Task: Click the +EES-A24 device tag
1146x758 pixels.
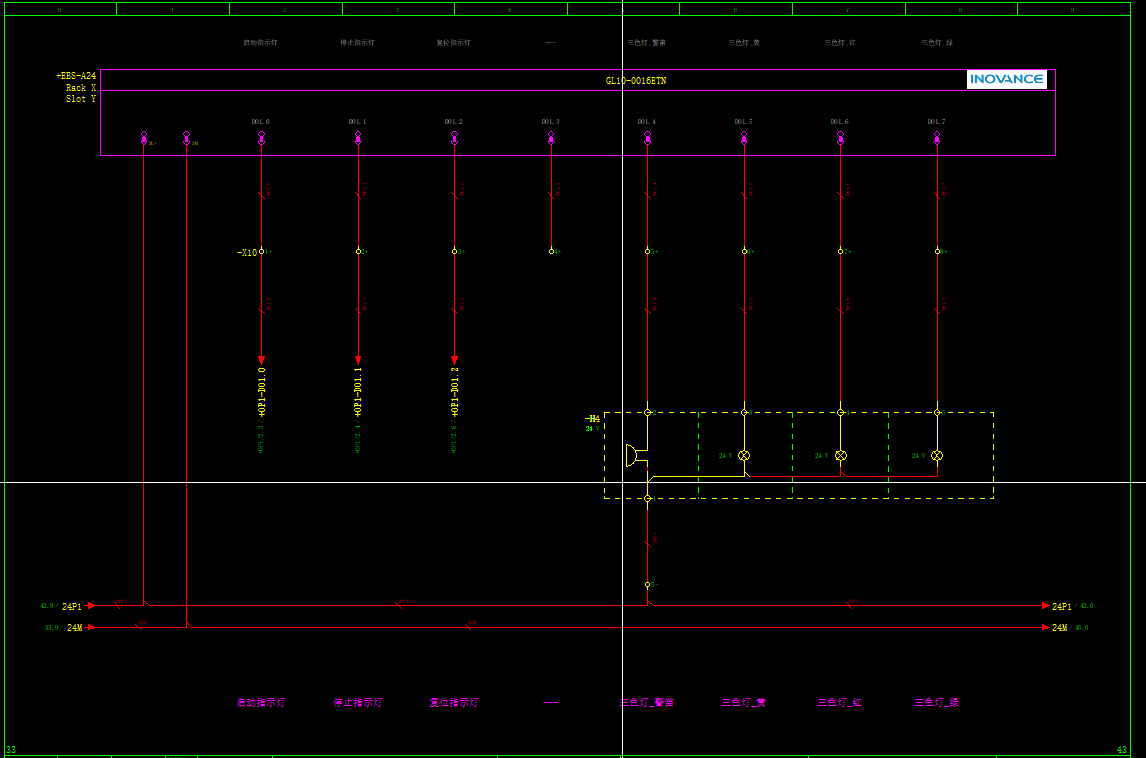Action: click(x=76, y=76)
